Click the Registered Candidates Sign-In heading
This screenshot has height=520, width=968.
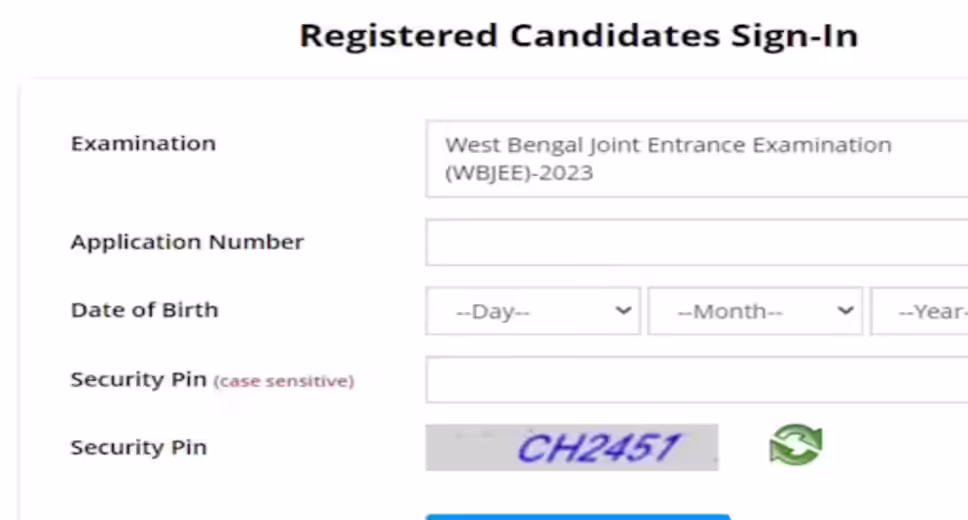coord(578,36)
